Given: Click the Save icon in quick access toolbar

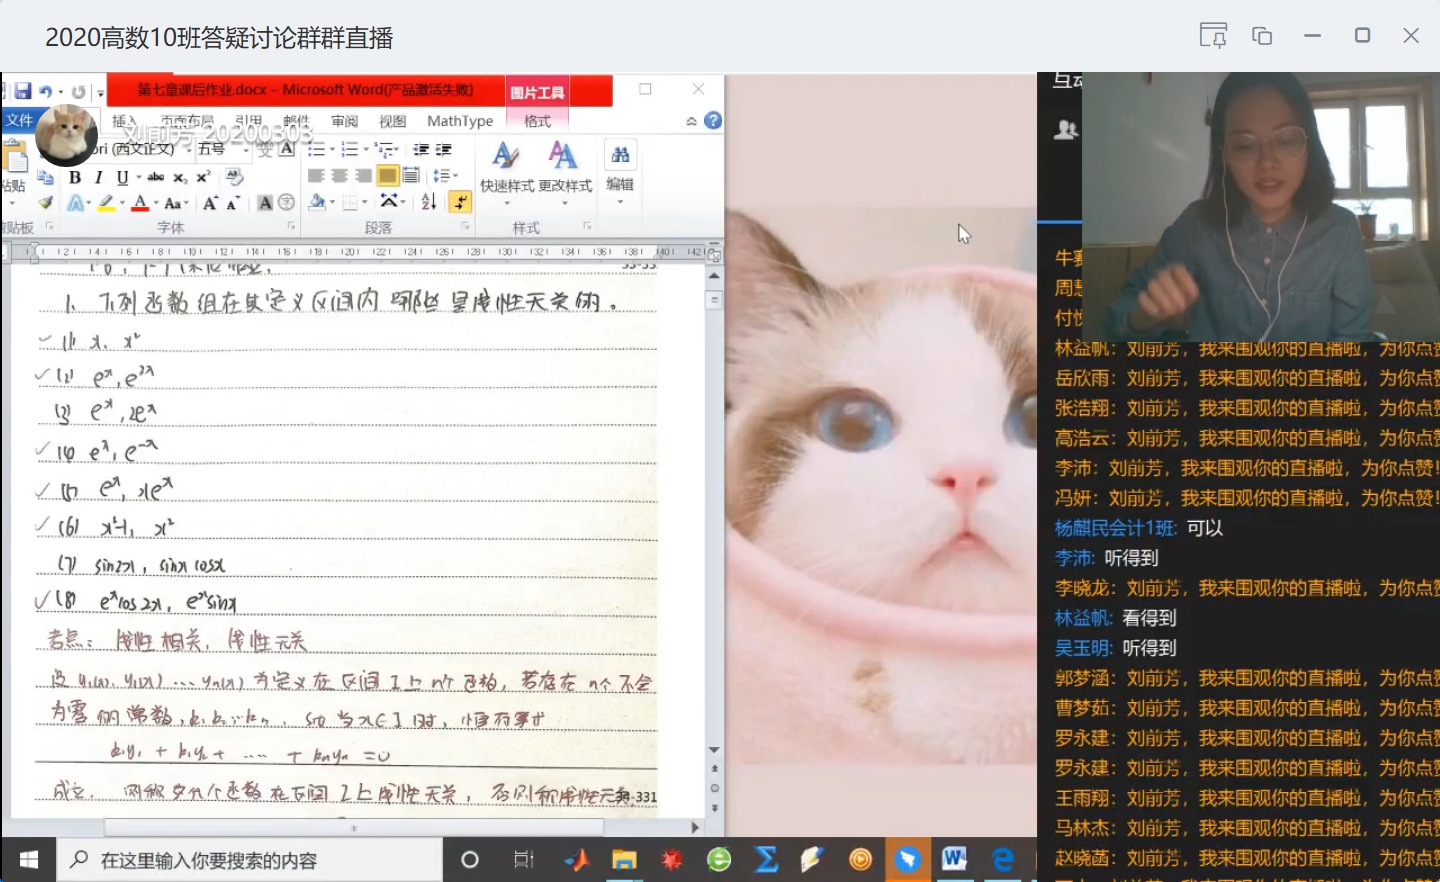Looking at the screenshot, I should pos(23,91).
